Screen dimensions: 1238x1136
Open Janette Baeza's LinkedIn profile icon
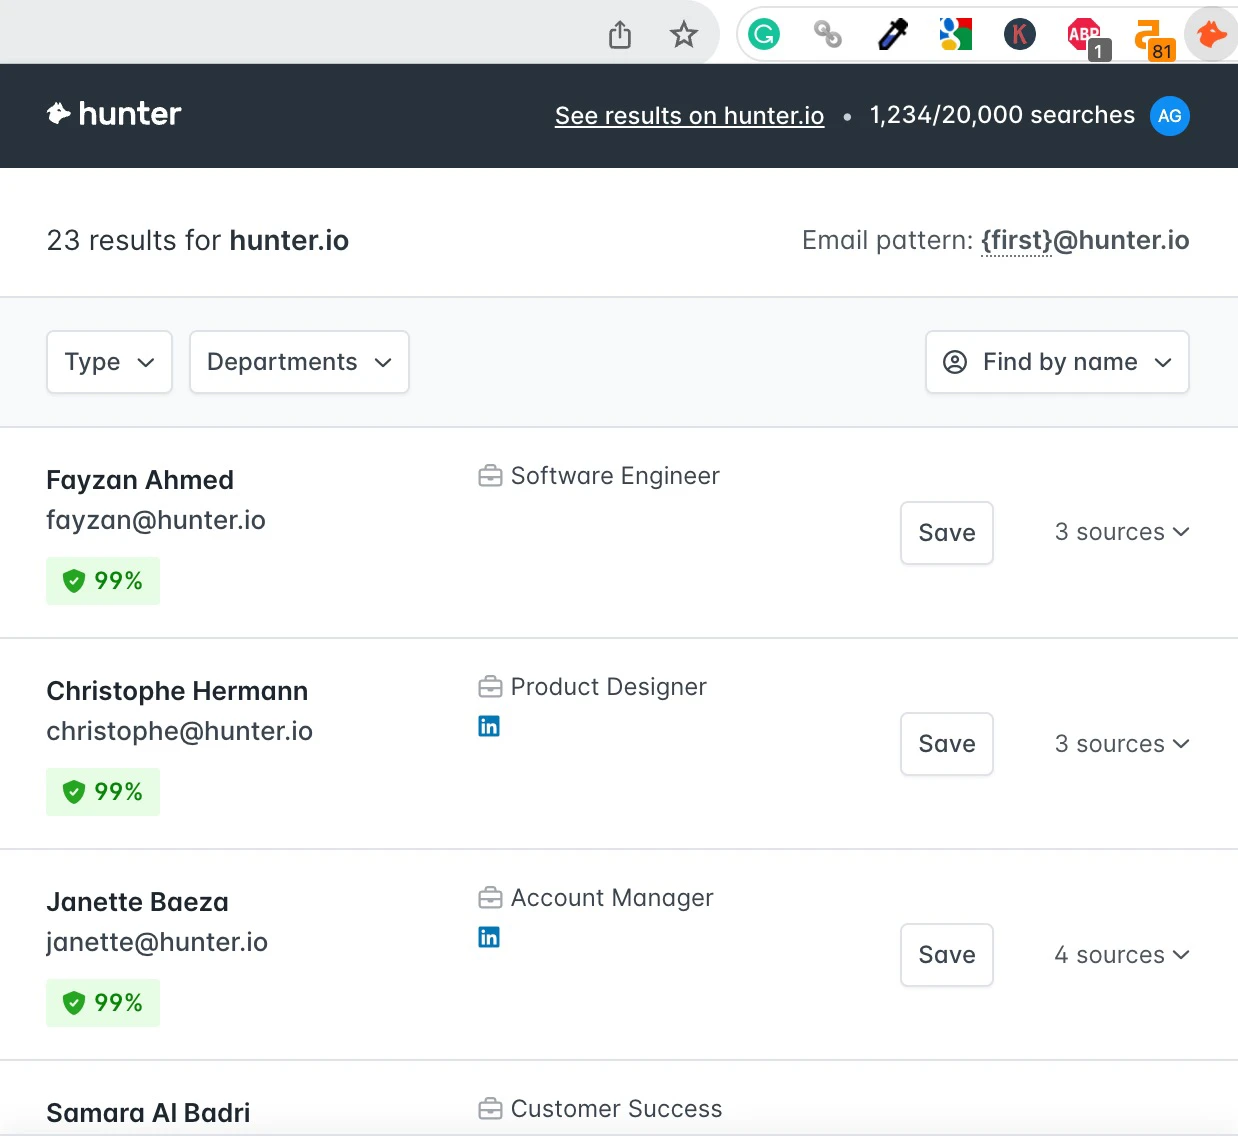click(489, 937)
